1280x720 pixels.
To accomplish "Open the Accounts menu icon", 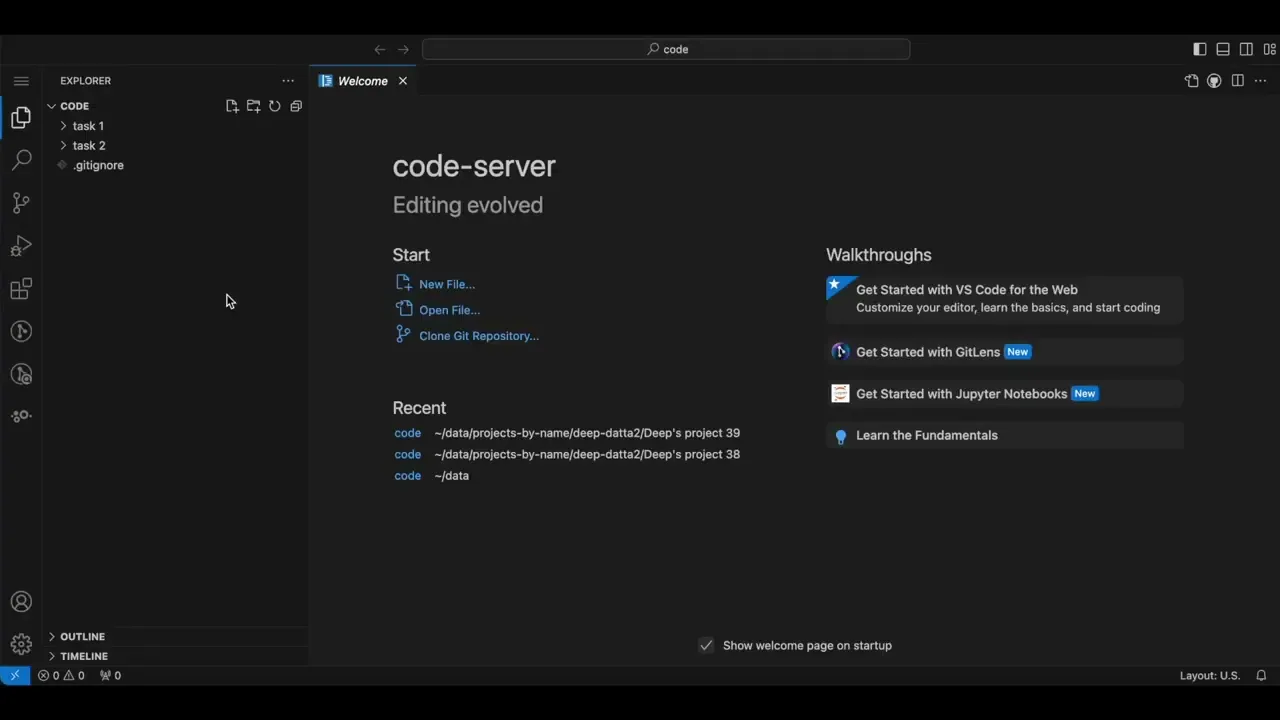I will 21,602.
